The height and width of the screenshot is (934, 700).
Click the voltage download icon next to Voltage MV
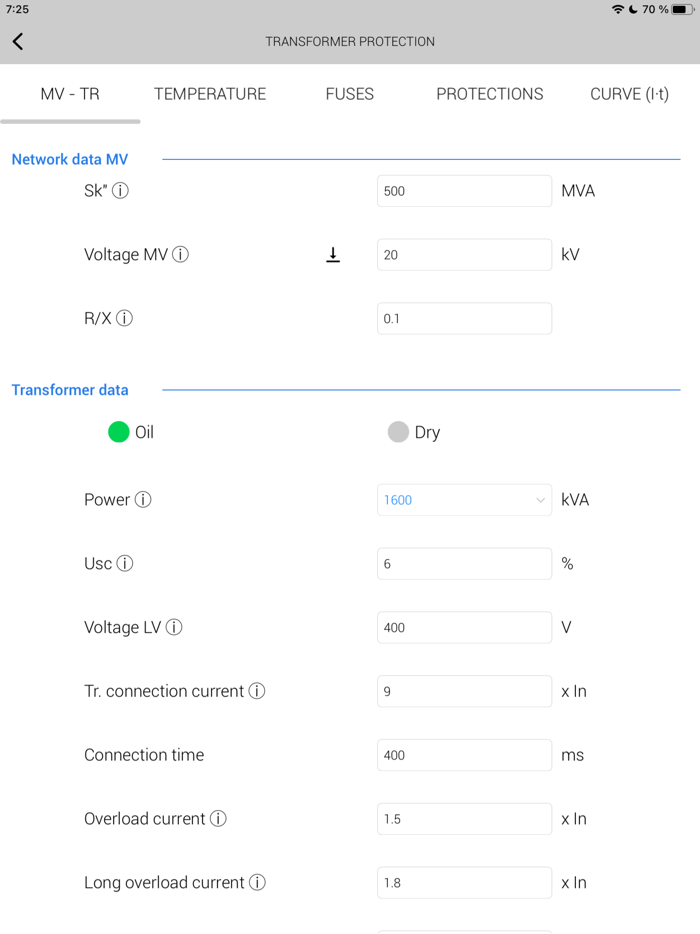click(x=333, y=254)
